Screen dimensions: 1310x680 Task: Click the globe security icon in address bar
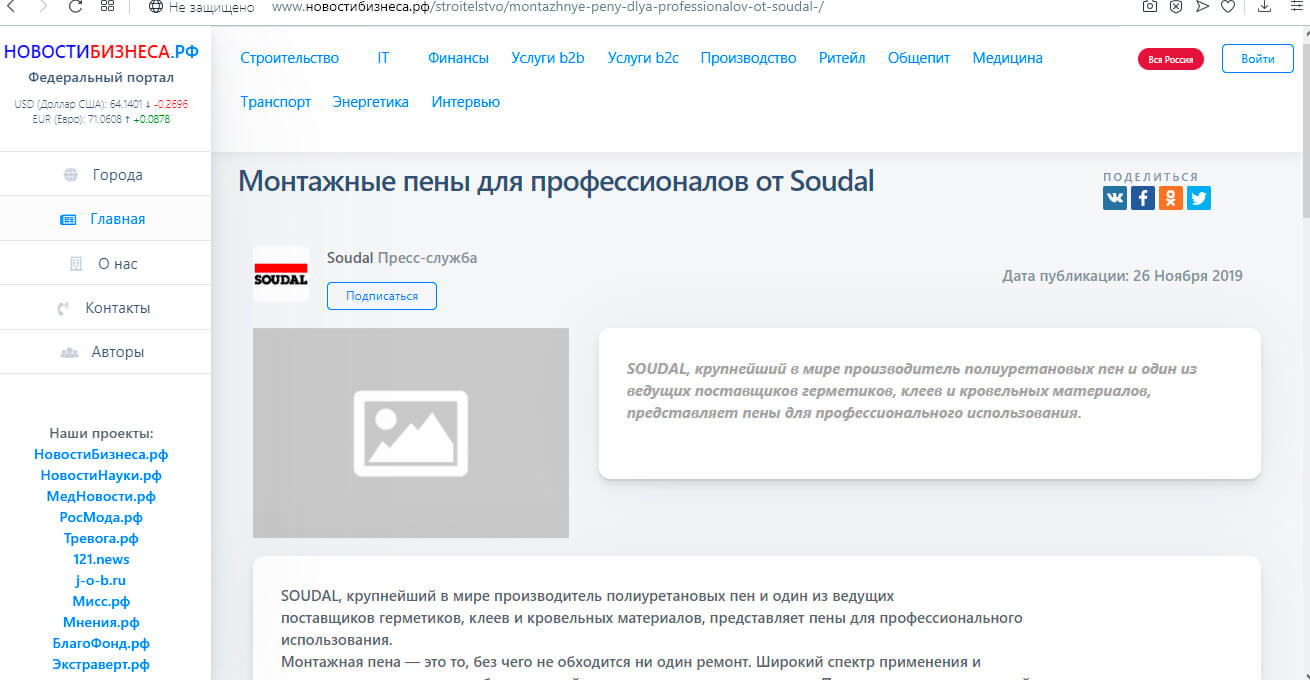coord(155,6)
